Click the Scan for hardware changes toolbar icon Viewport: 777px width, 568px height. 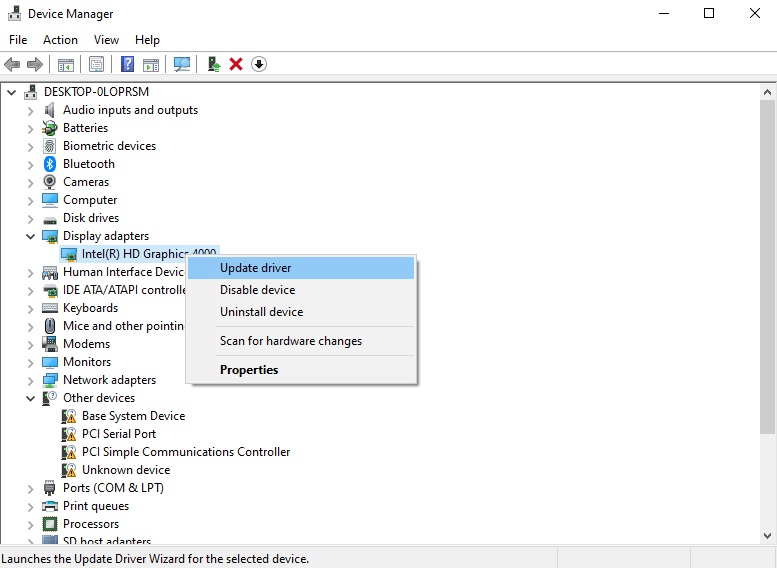[182, 64]
